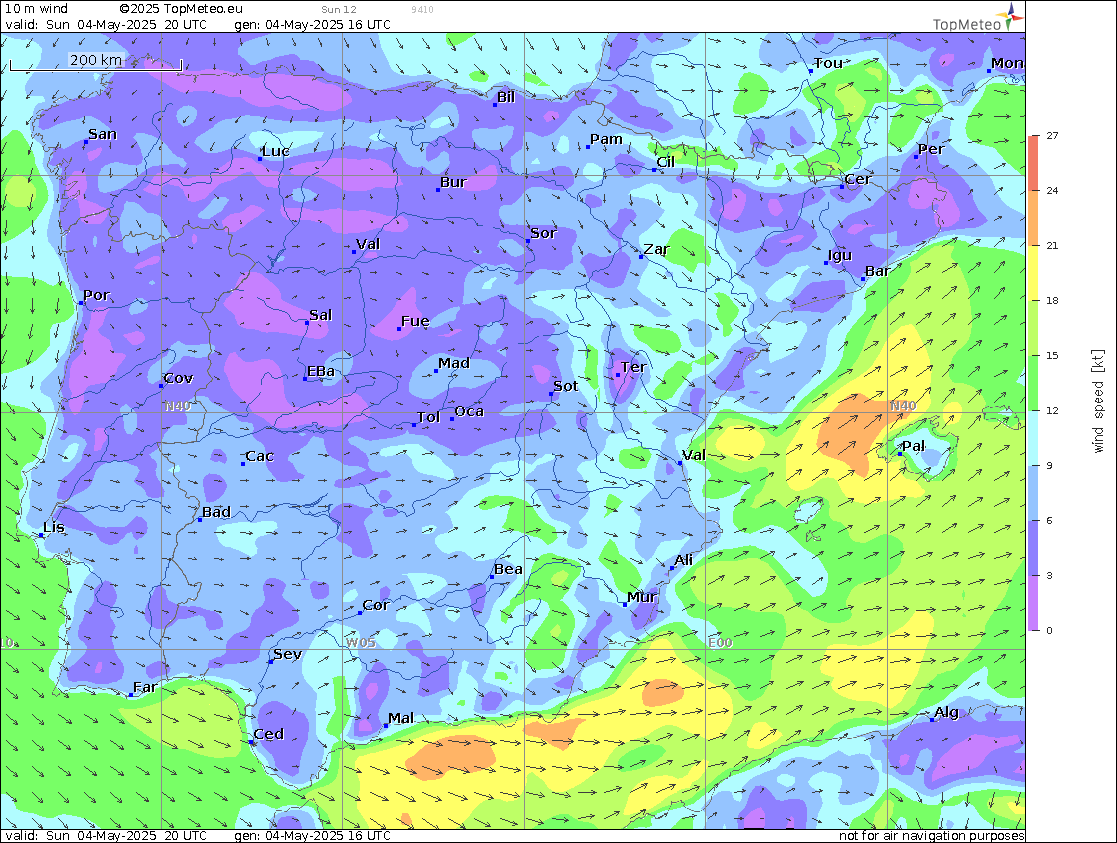Image resolution: width=1117 pixels, height=843 pixels.
Task: Click the legend tick value 24
Action: click(x=1052, y=190)
